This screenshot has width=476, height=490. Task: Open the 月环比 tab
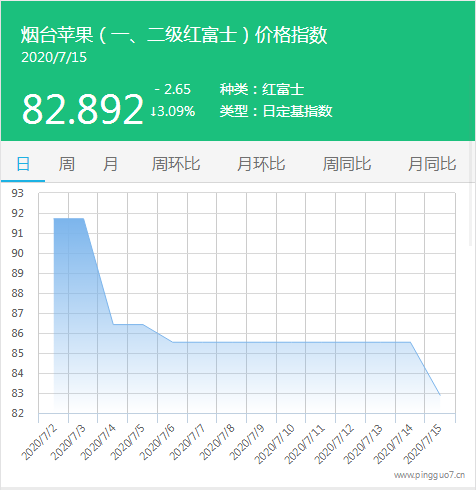tap(261, 164)
